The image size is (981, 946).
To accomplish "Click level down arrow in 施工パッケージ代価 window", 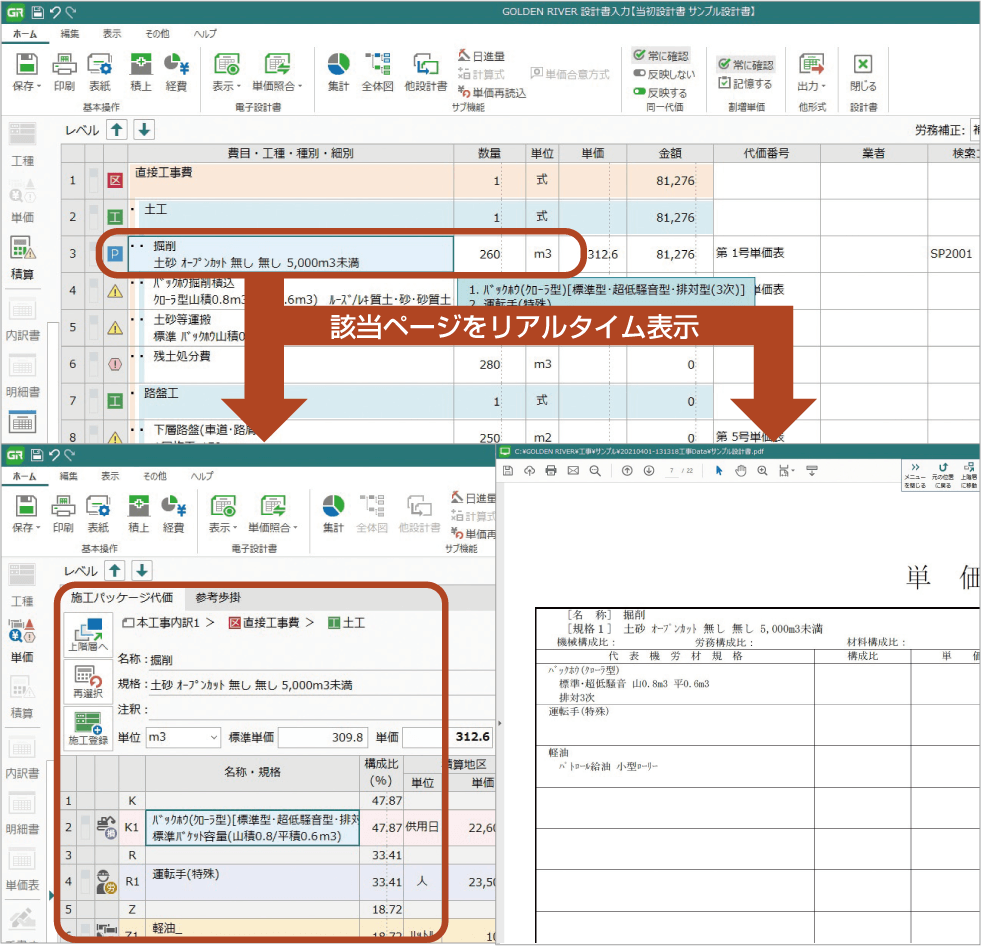I will coord(142,570).
